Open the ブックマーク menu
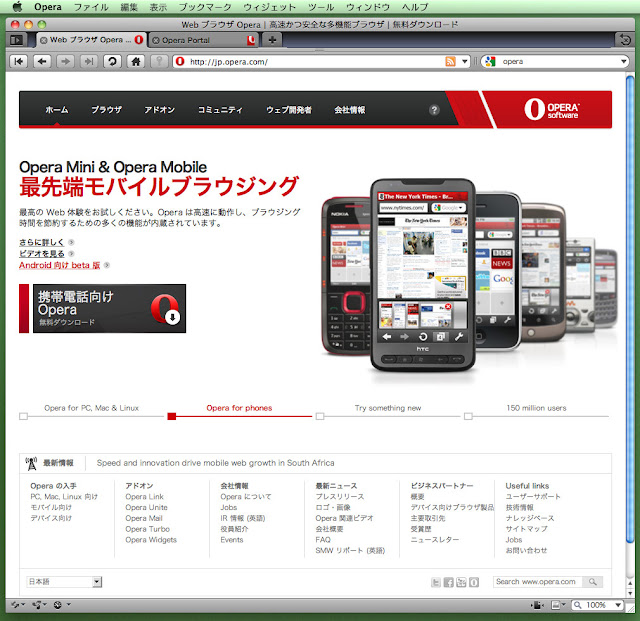The image size is (640, 621). click(205, 7)
